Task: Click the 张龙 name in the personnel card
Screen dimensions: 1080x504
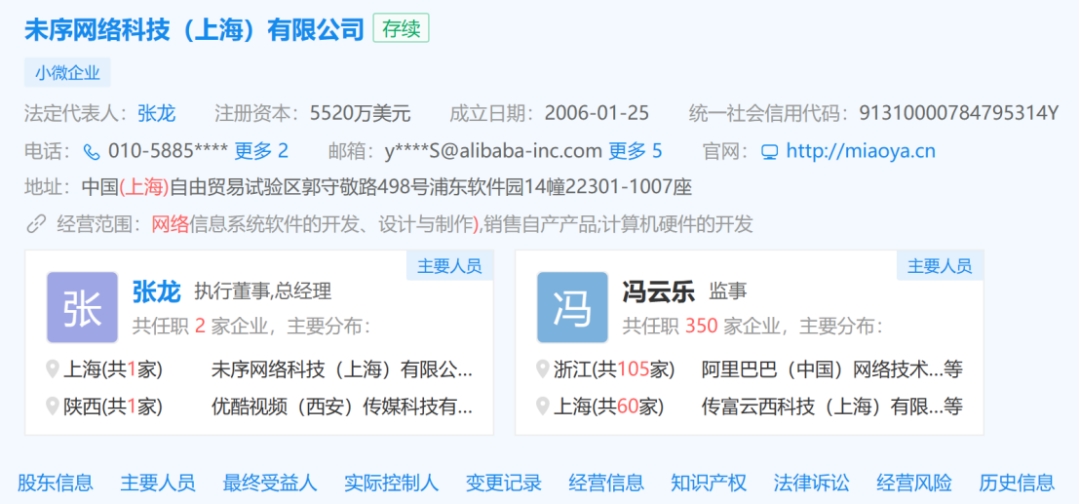Action: tap(156, 291)
